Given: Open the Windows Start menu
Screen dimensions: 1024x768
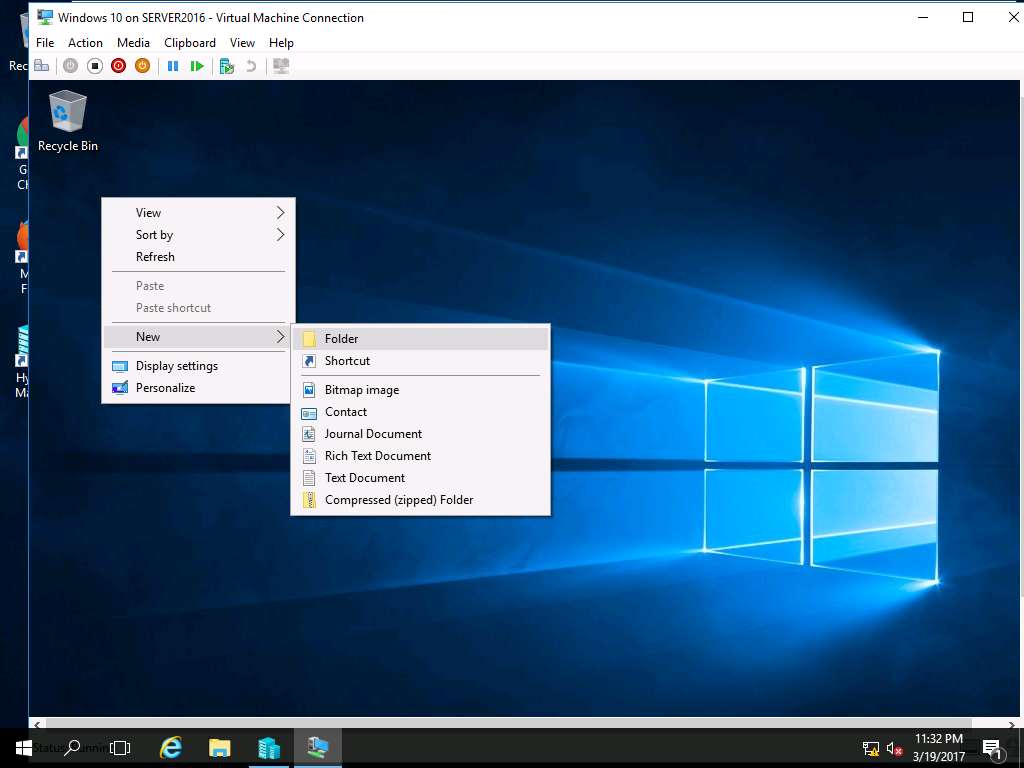Looking at the screenshot, I should coord(24,748).
